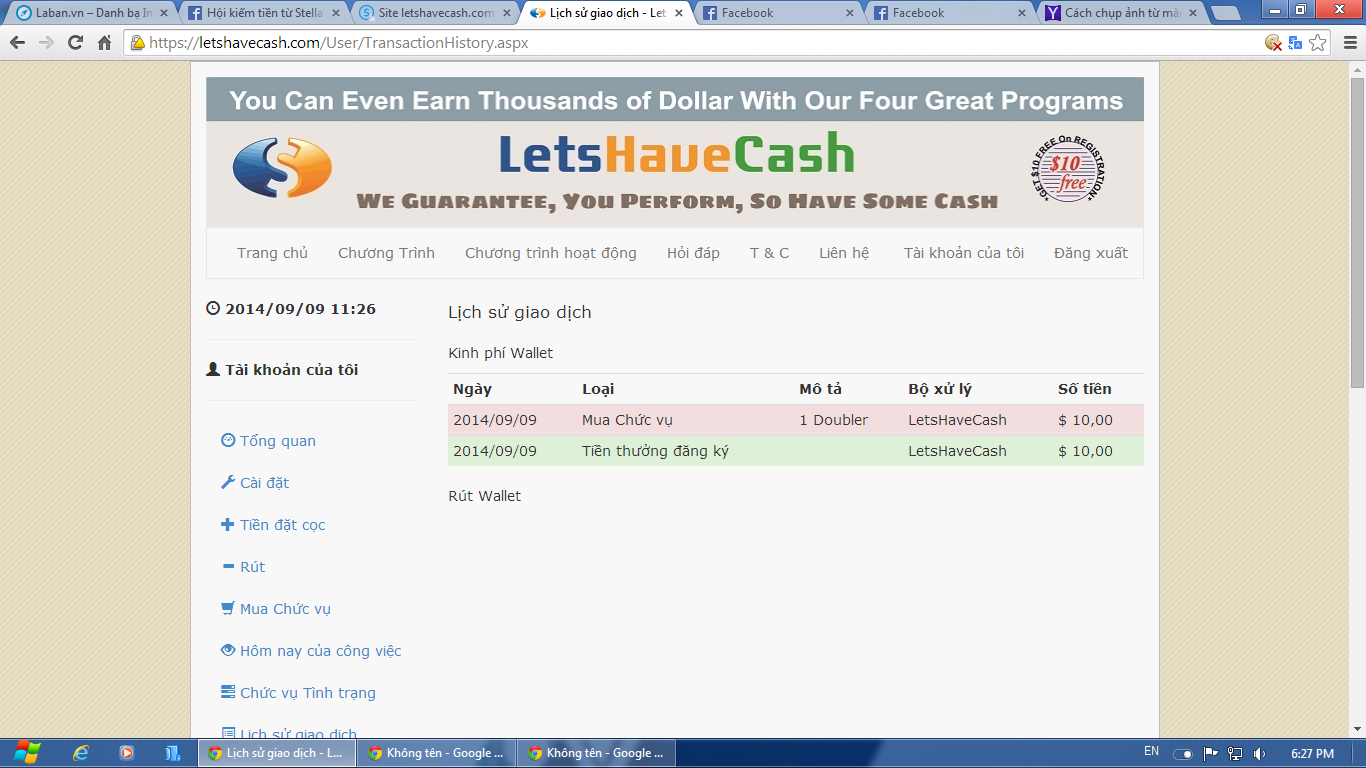Open the Hỏi đáp page
Image resolution: width=1366 pixels, height=768 pixels.
pyautogui.click(x=693, y=253)
